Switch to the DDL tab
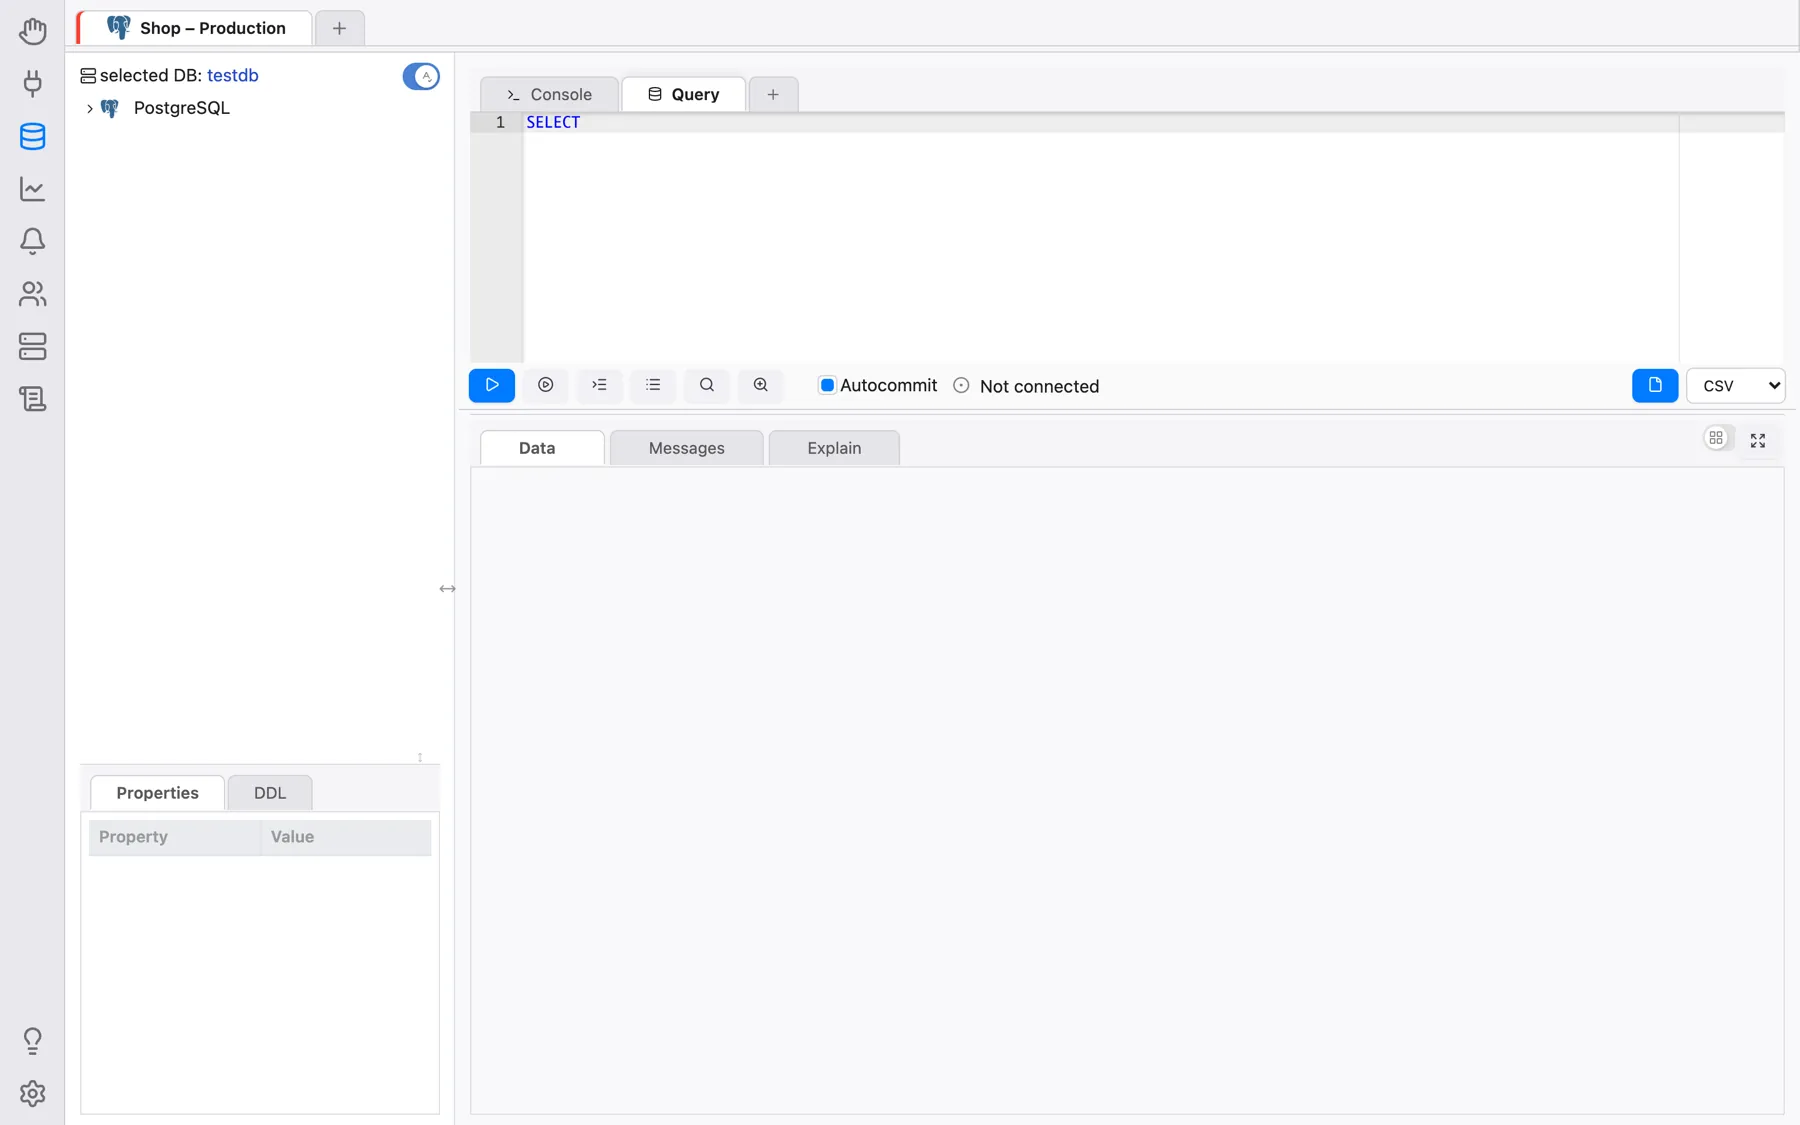 click(270, 793)
